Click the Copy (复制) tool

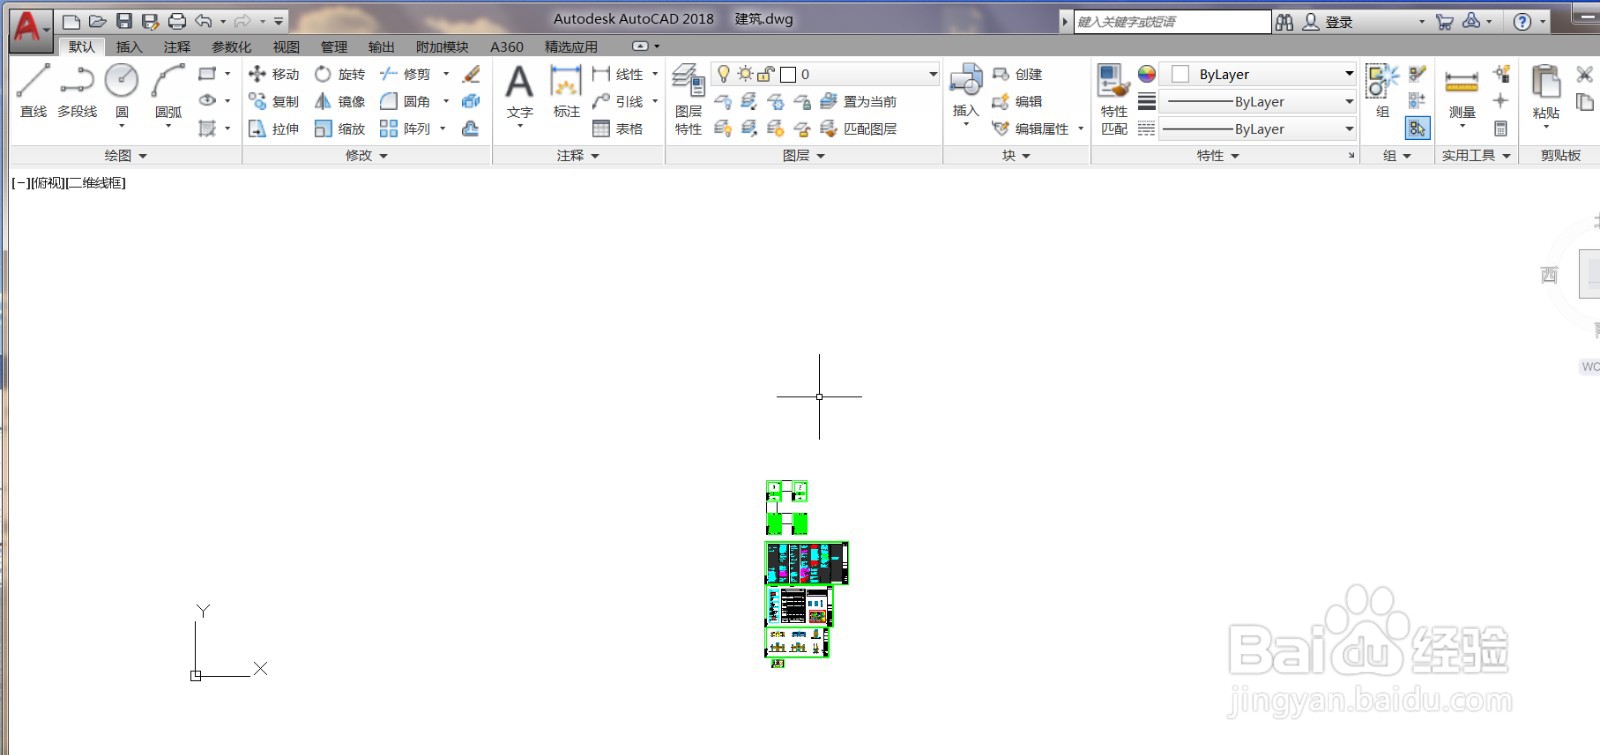pos(274,101)
